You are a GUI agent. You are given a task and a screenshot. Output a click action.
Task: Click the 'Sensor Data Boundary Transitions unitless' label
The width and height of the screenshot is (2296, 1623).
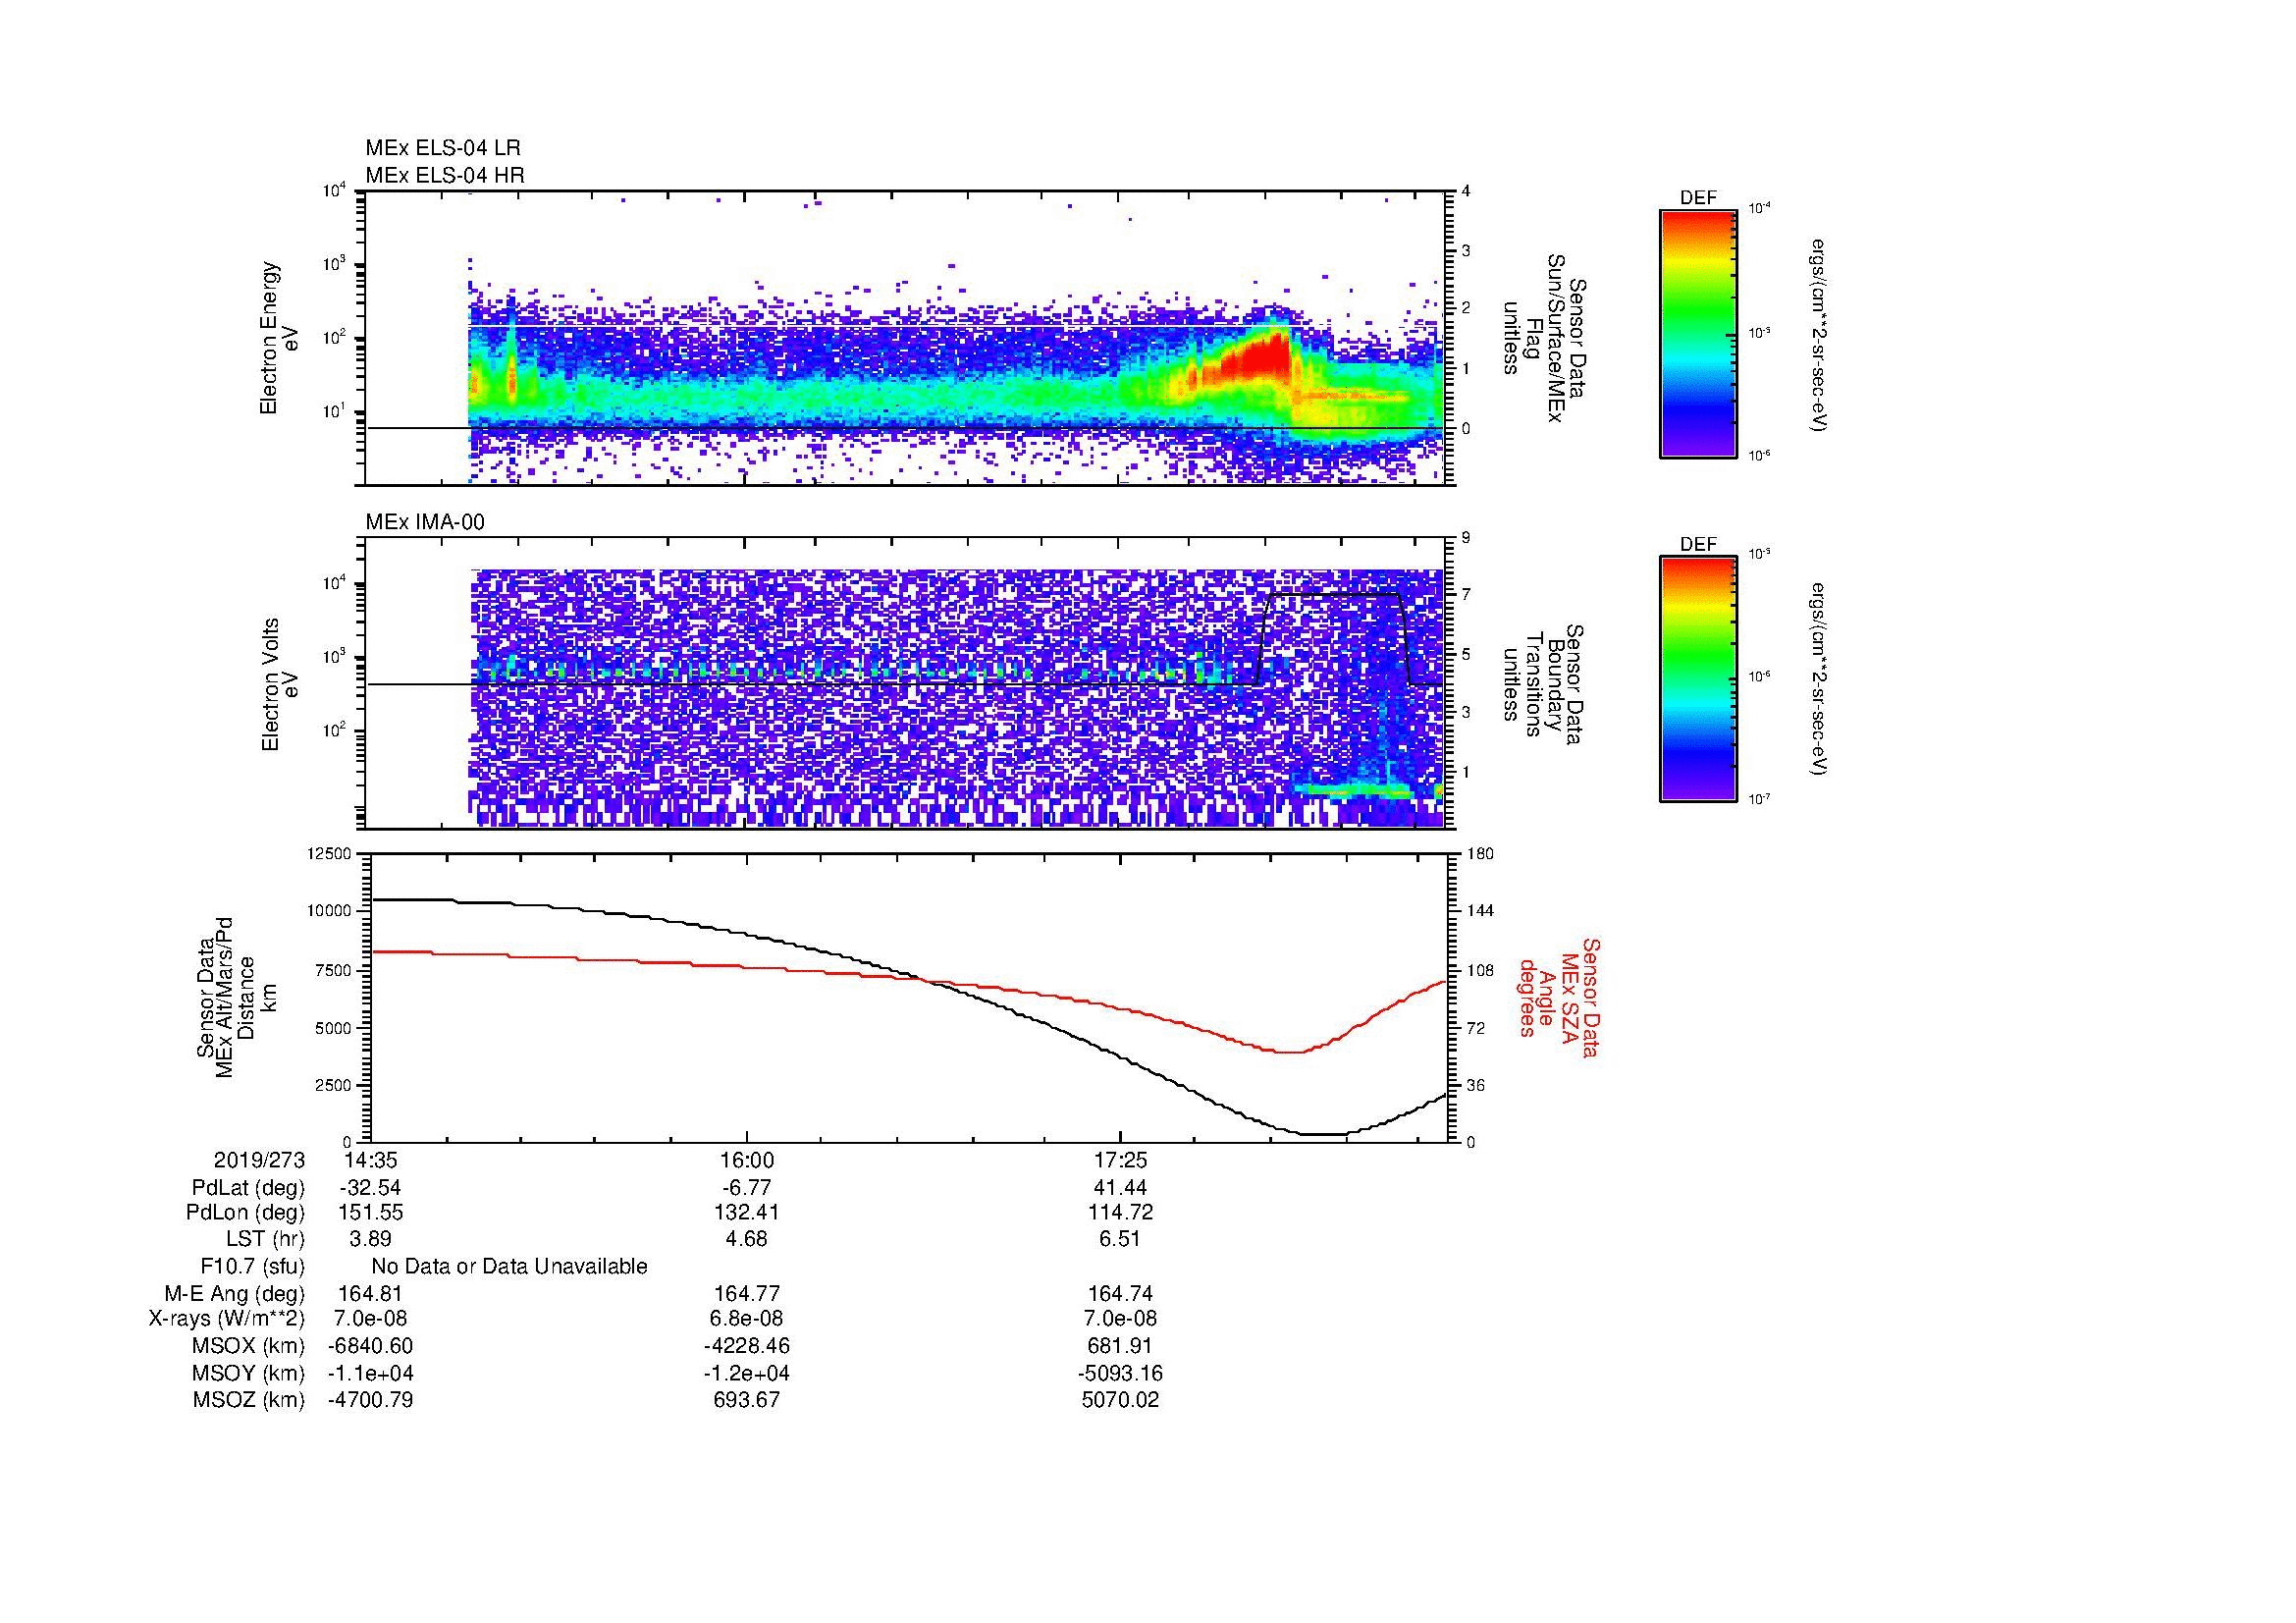click(1544, 684)
